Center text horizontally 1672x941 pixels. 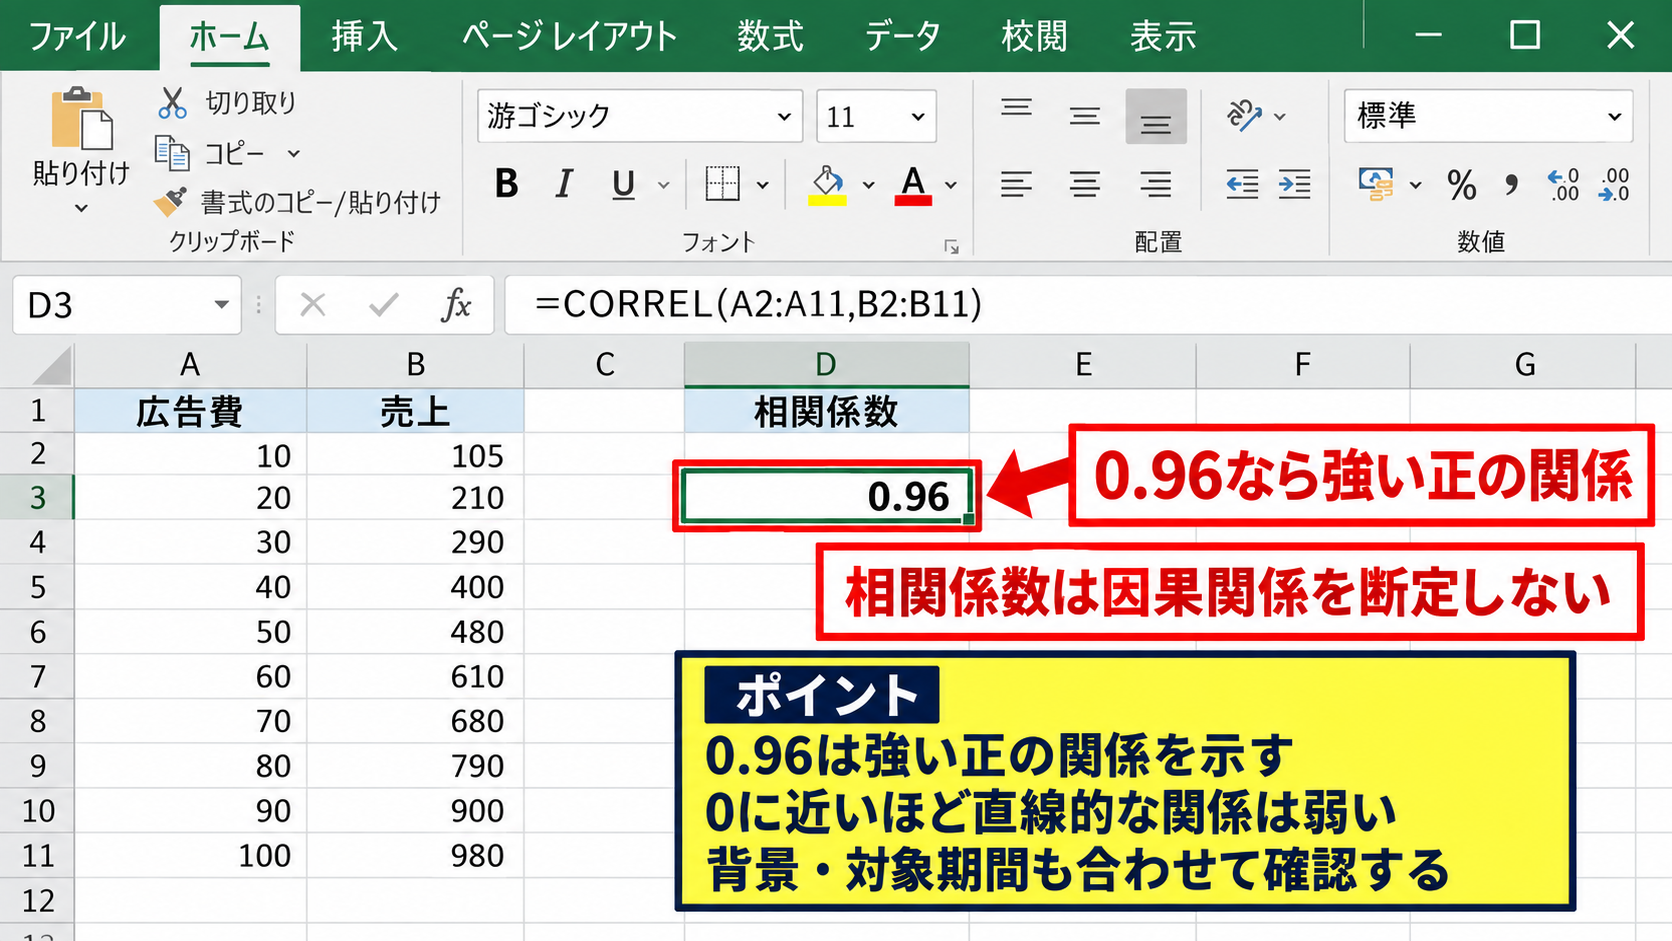pyautogui.click(x=1085, y=184)
